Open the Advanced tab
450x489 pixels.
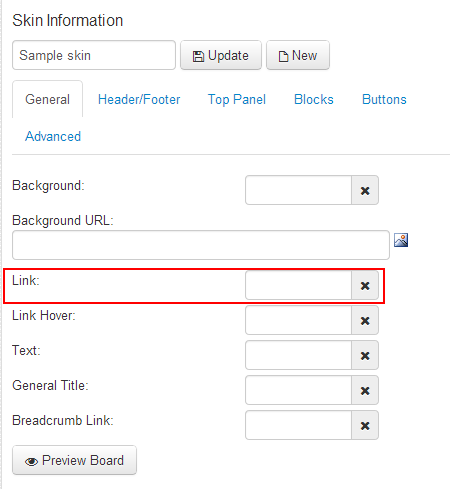[x=53, y=136]
